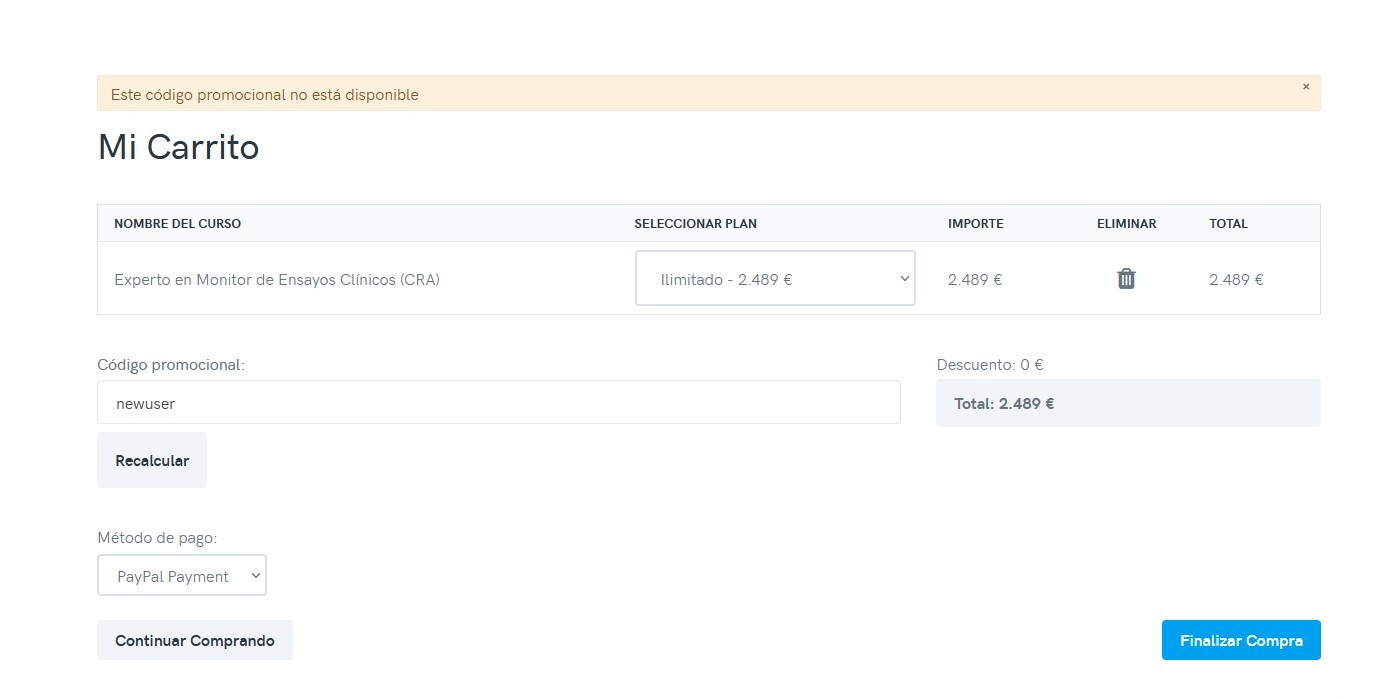Viewport: 1374px width, 699px height.
Task: Click the Código promocional label
Action: coord(171,365)
